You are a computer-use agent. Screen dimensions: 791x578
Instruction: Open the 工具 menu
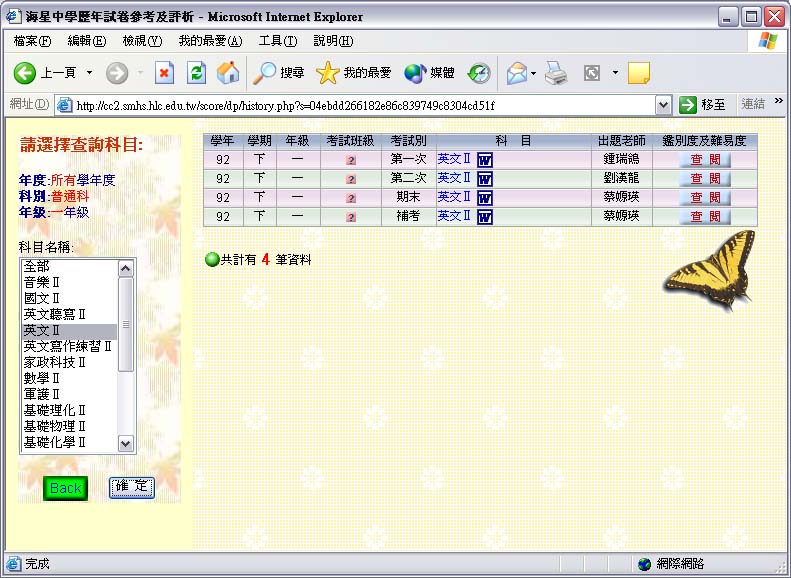click(x=277, y=41)
